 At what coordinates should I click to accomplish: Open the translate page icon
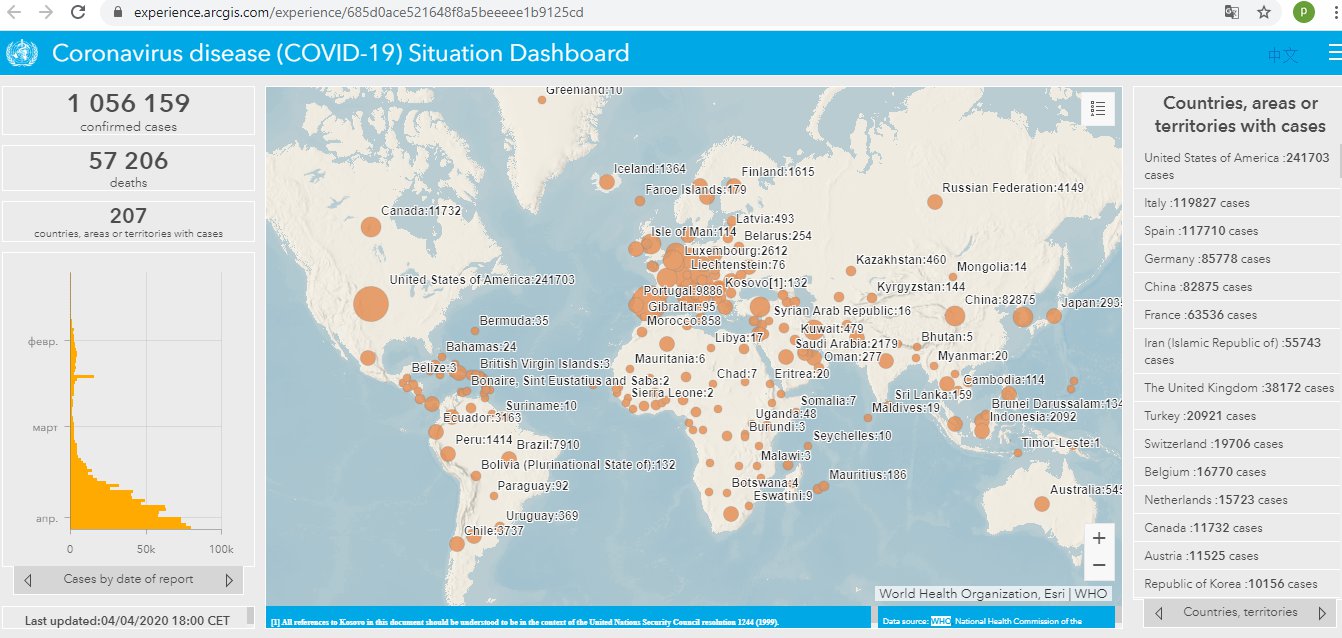[1233, 13]
